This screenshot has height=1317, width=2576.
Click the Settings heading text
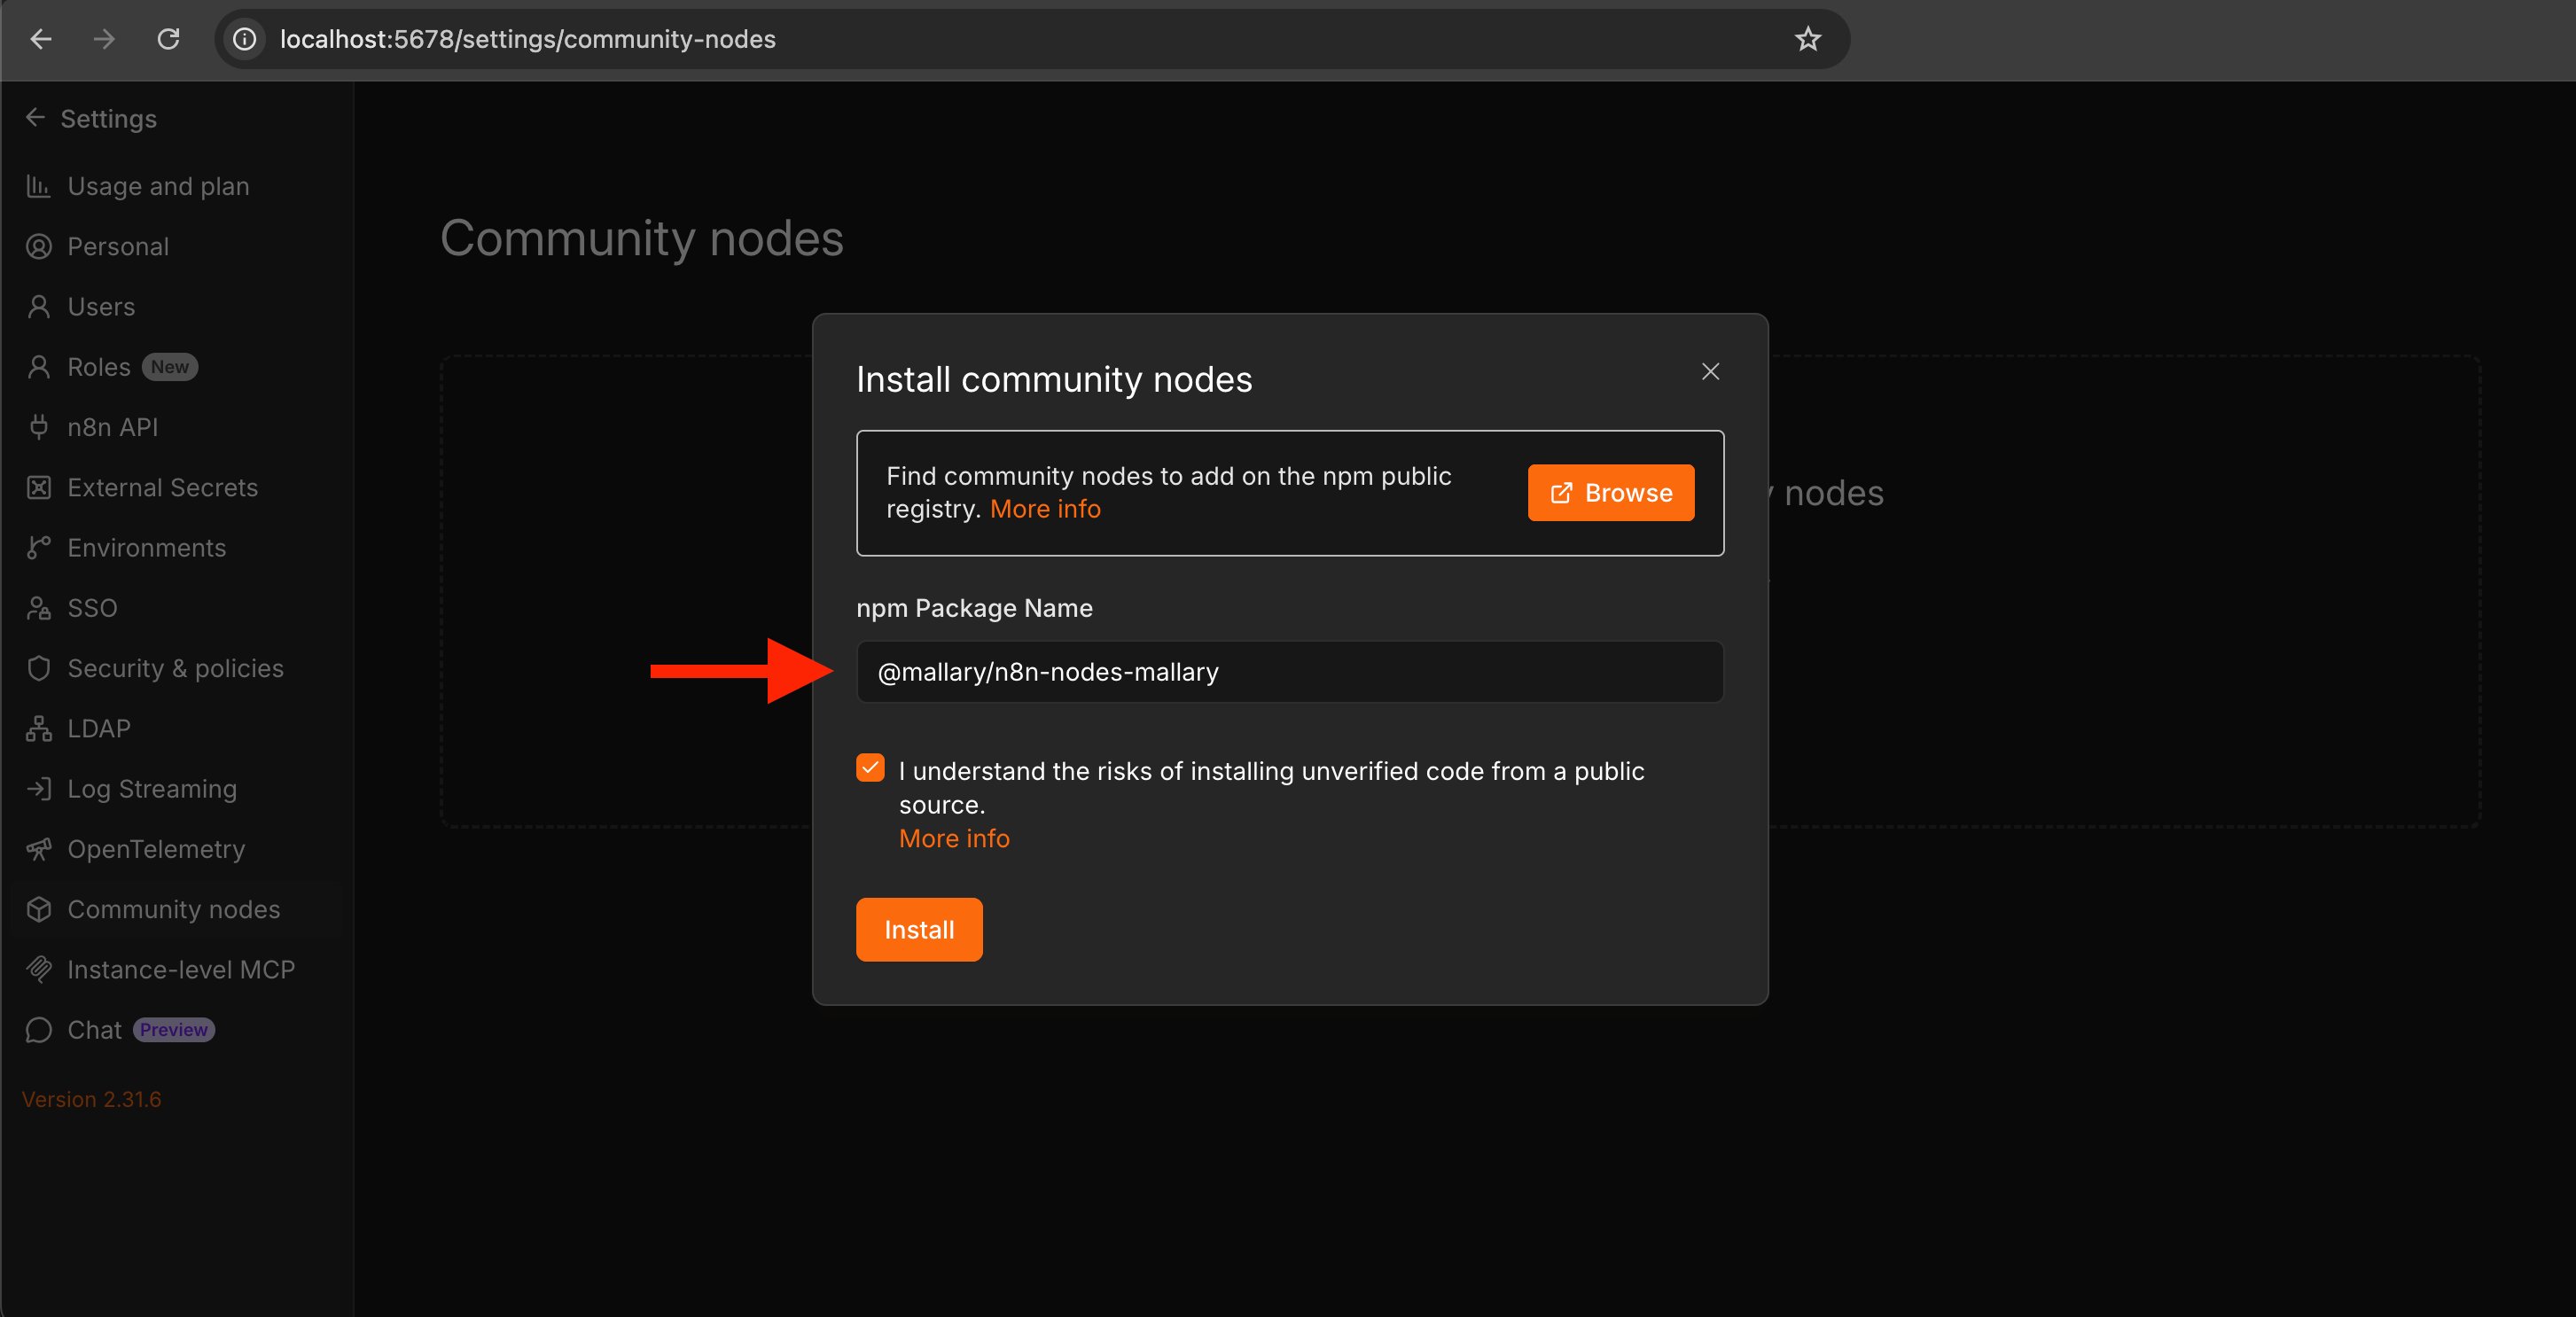[109, 119]
